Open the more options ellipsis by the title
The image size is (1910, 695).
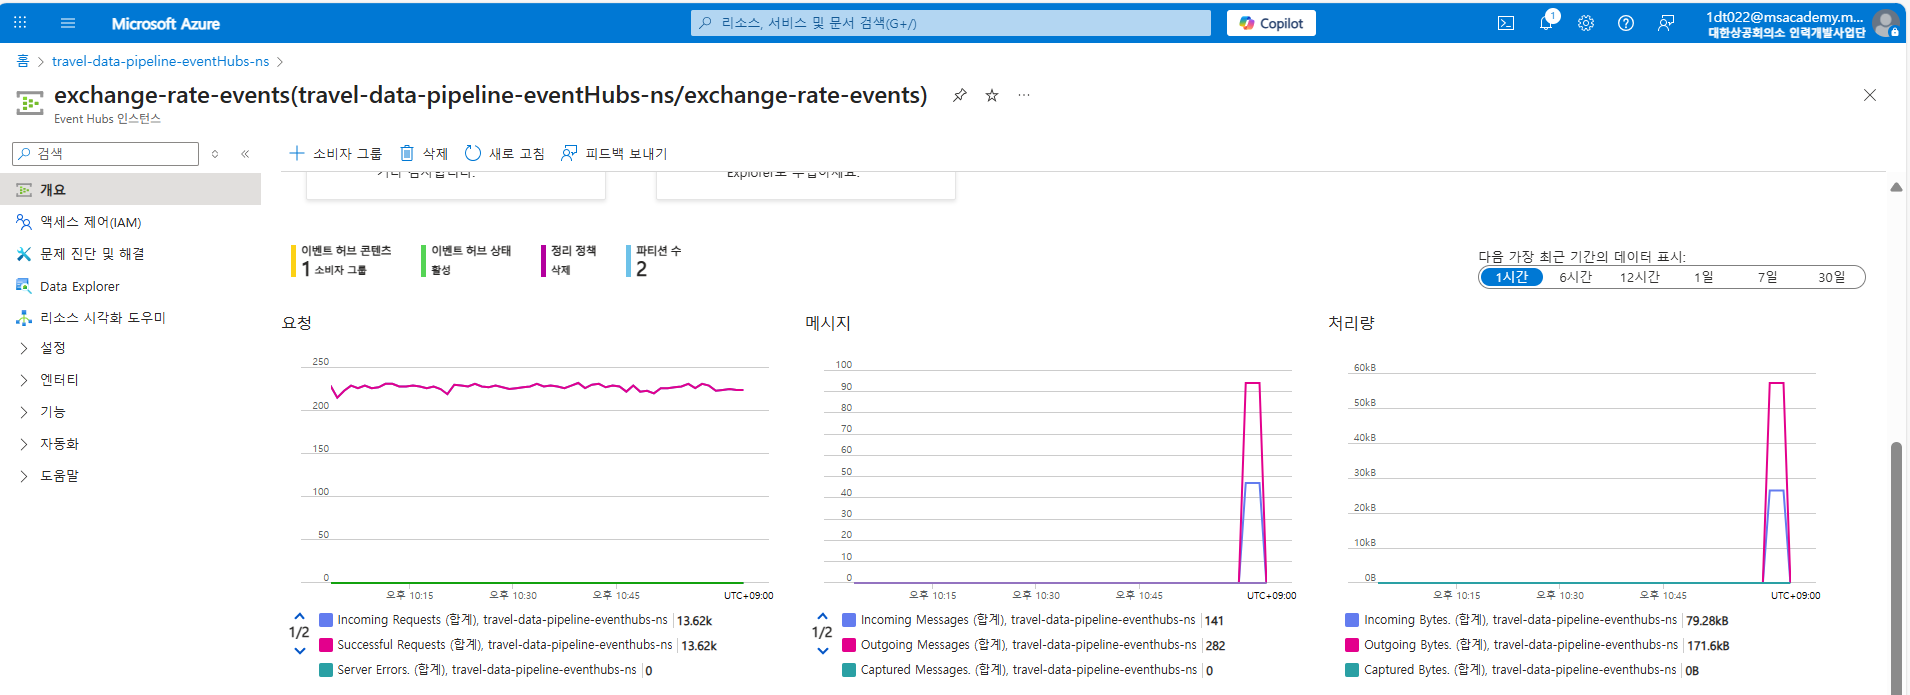pyautogui.click(x=1024, y=95)
